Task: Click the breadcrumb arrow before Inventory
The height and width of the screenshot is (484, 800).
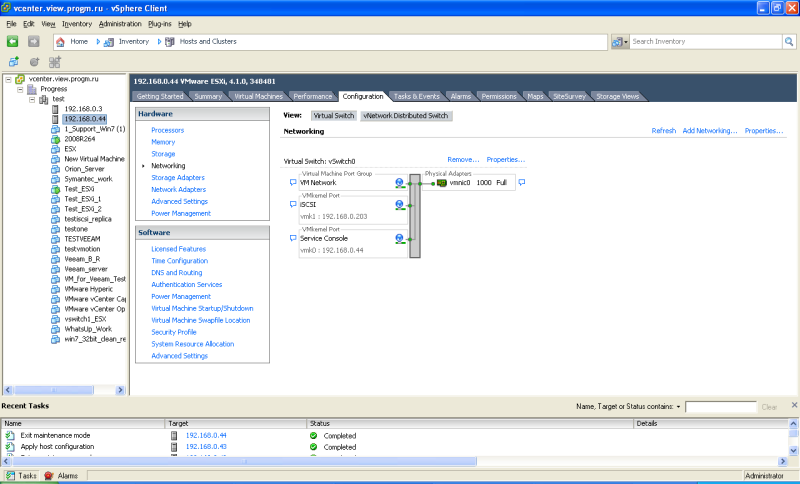Action: (98, 42)
